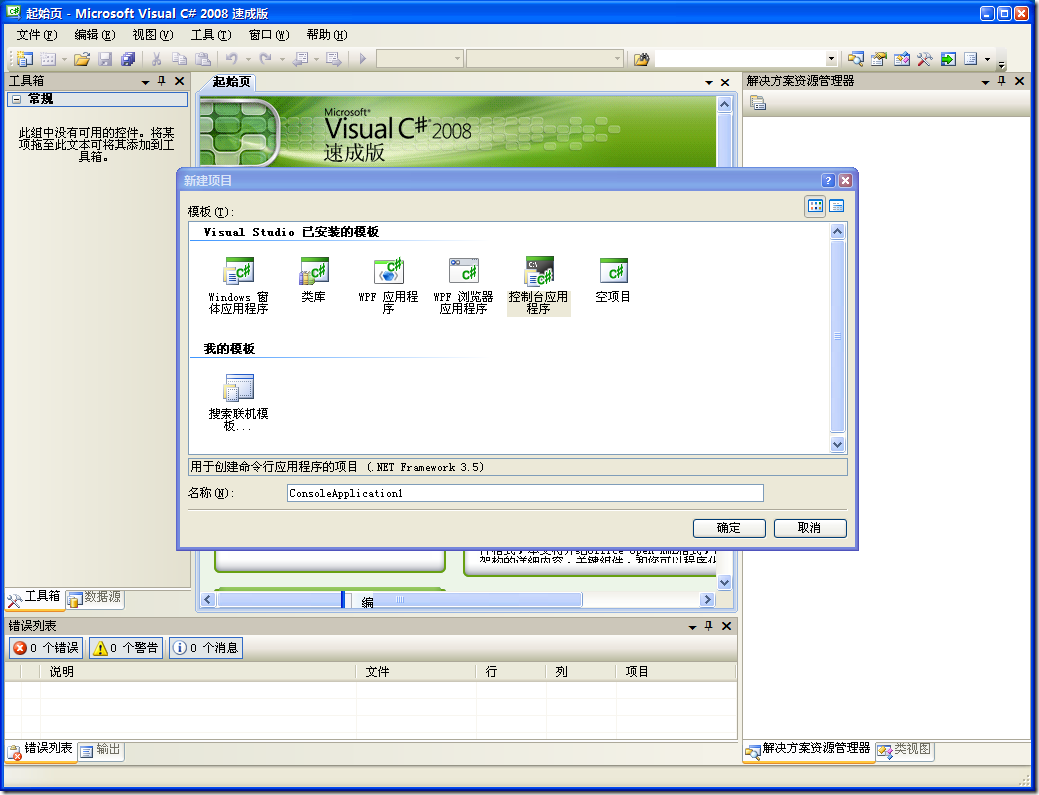Open the 工具(T) menu

[210, 35]
